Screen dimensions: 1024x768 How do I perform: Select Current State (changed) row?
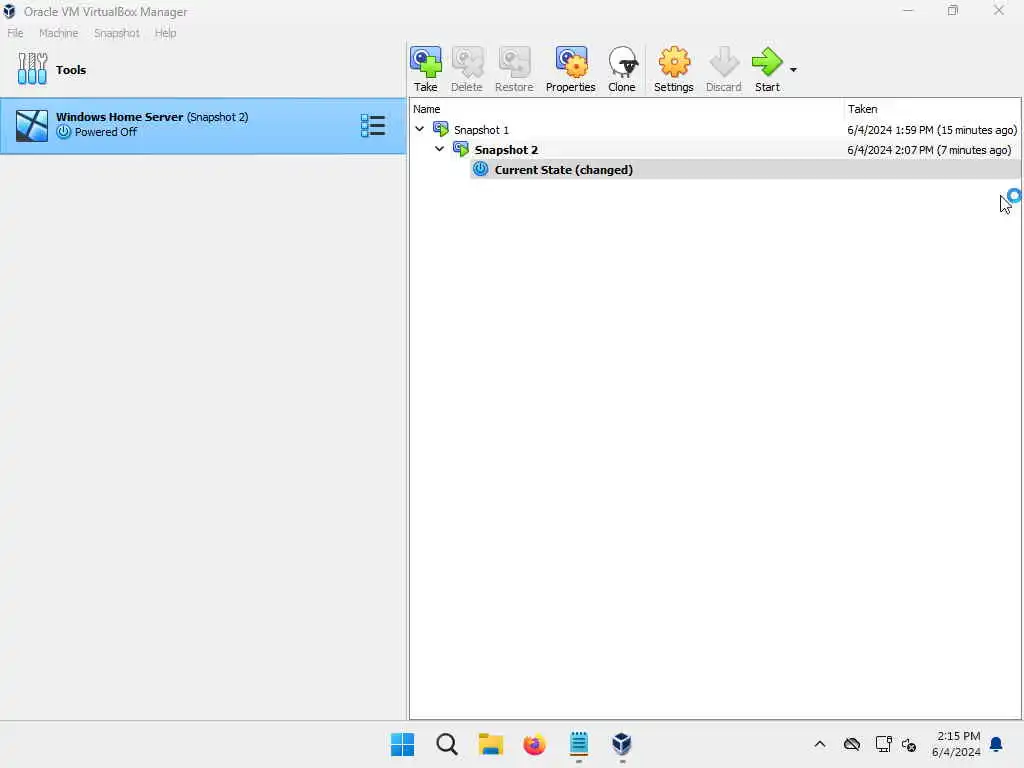pyautogui.click(x=744, y=170)
